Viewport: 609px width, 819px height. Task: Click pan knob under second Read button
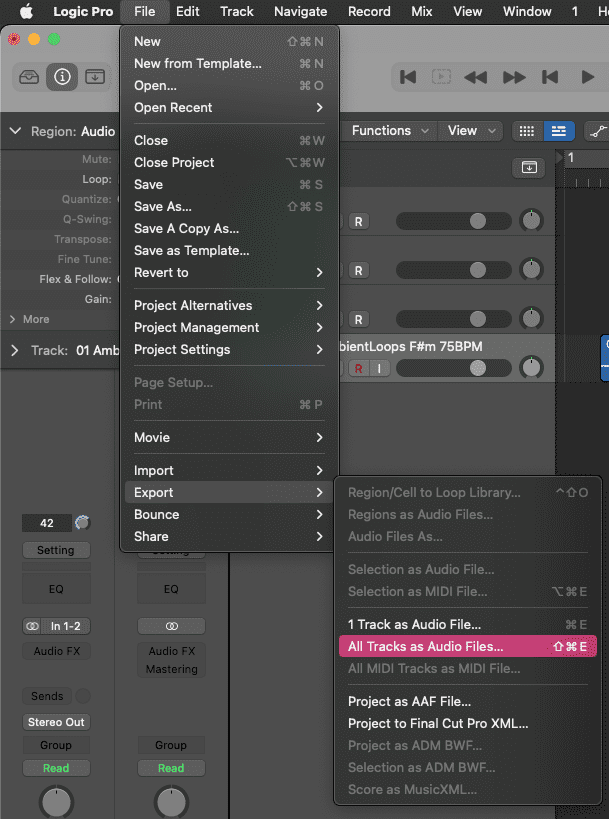pos(171,801)
